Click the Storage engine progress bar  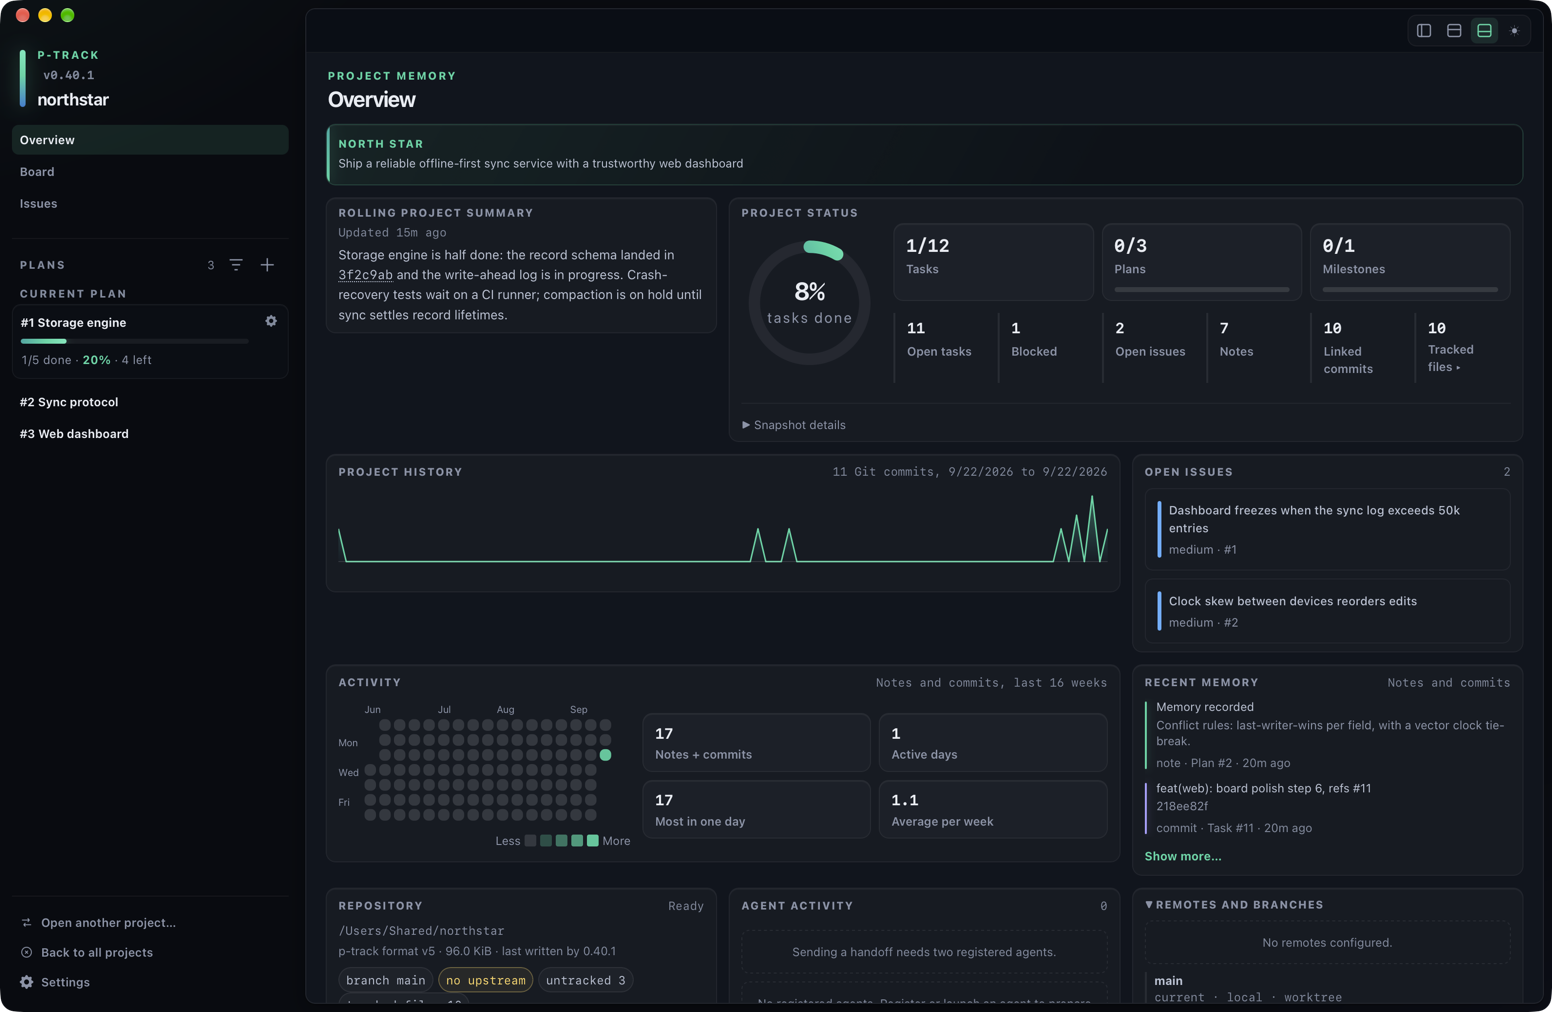point(135,341)
